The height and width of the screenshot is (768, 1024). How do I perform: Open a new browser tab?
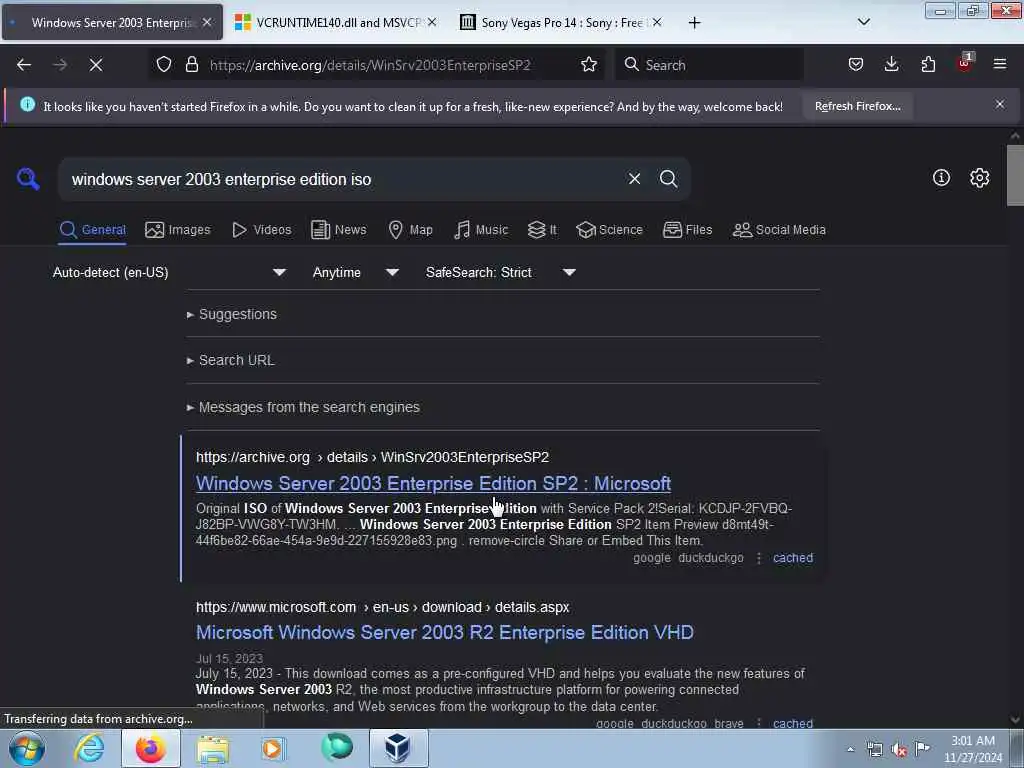[x=694, y=23]
